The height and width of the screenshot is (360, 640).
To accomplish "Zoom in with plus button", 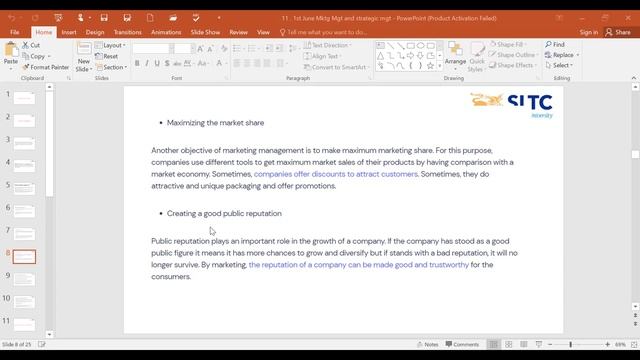I will coord(607,344).
